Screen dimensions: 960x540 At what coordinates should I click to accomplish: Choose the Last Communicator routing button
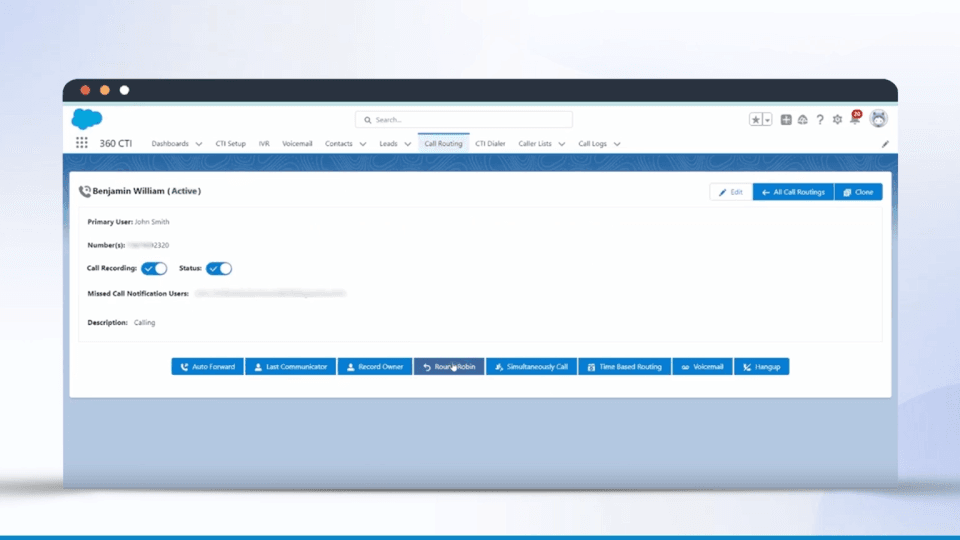click(x=290, y=367)
